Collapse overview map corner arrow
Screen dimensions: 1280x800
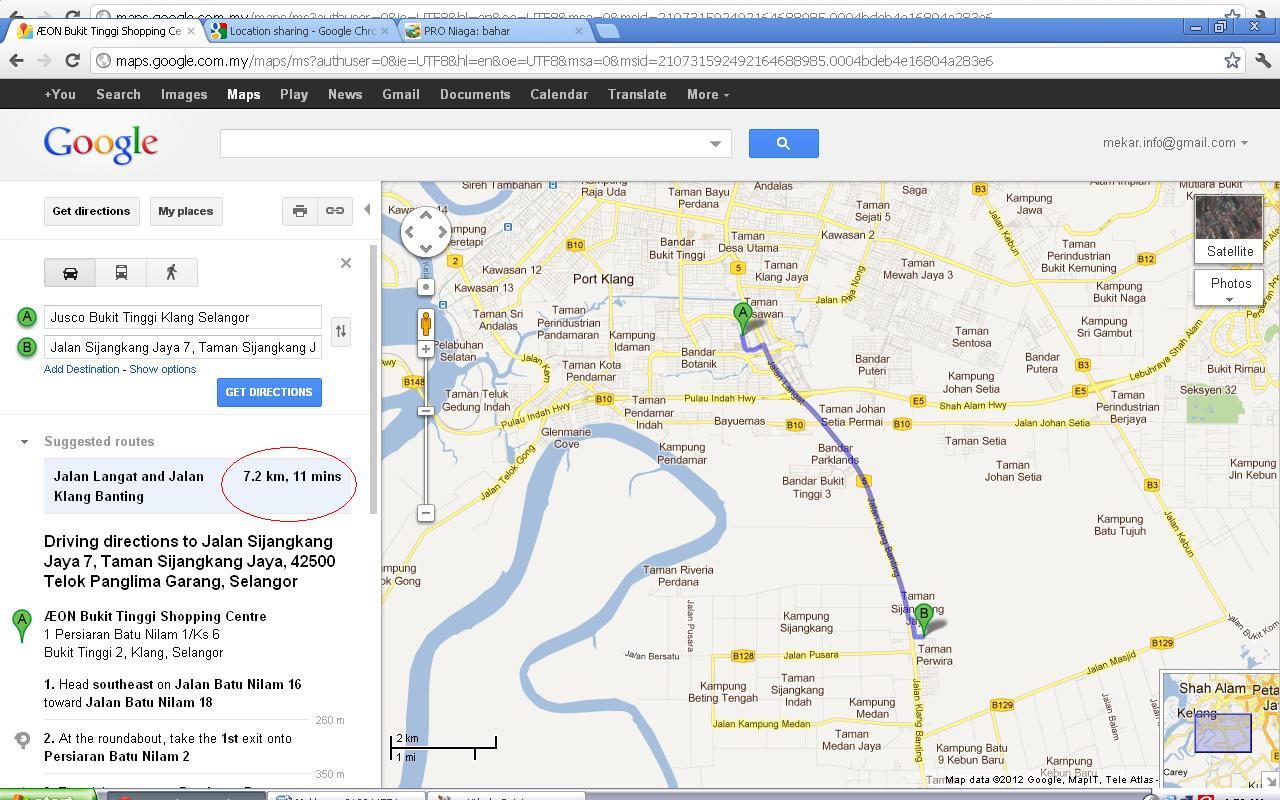point(1271,780)
